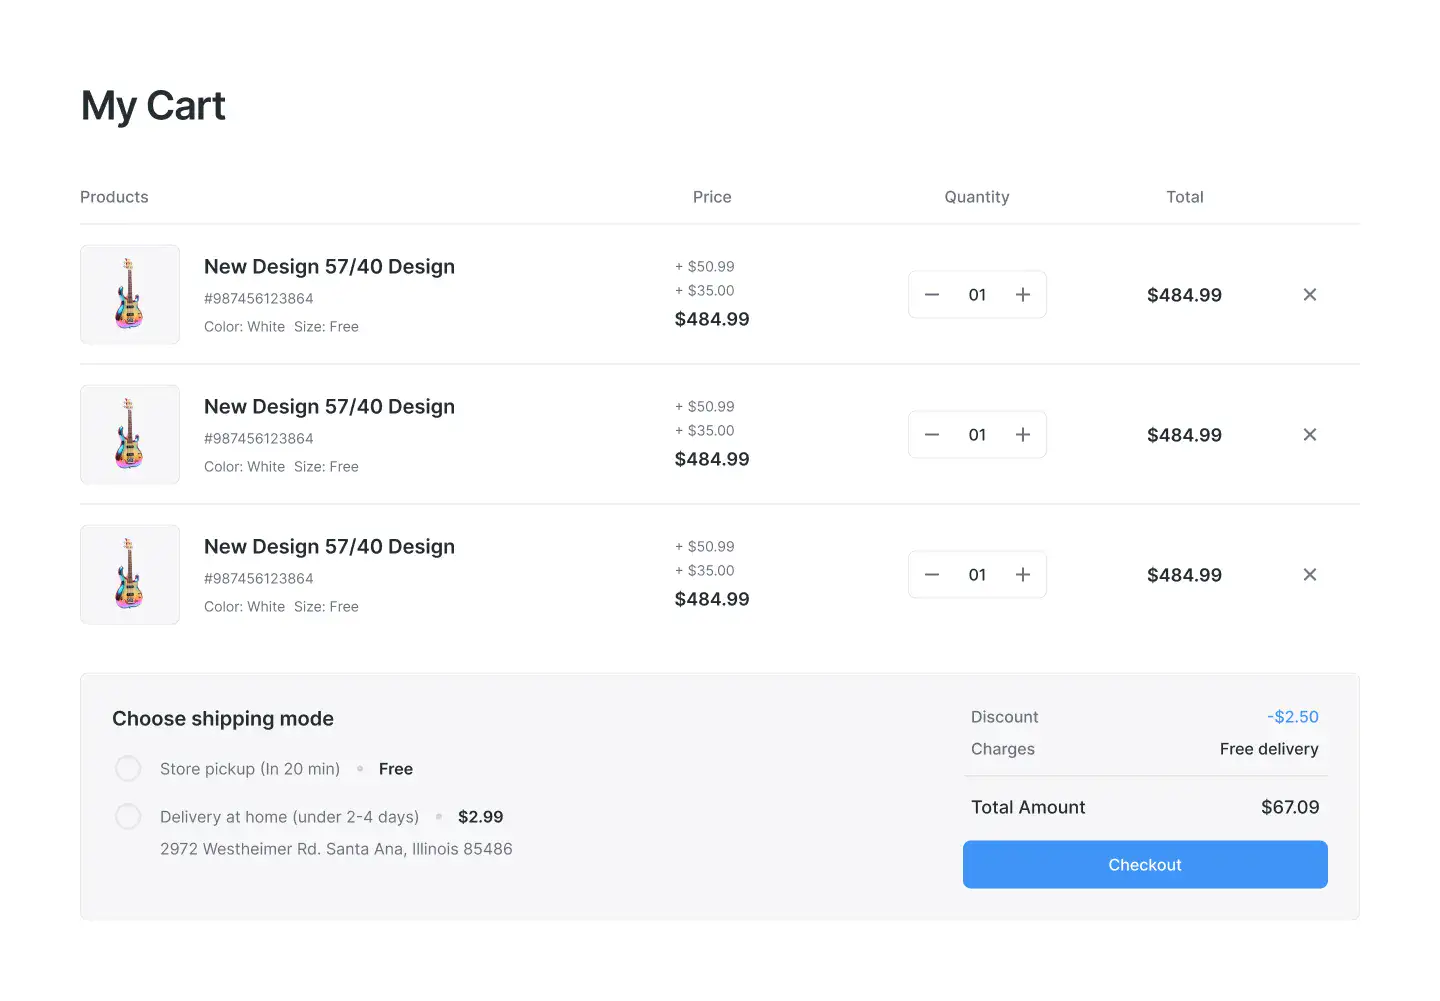This screenshot has height=1001, width=1440.
Task: Click the $67.09 total amount
Action: click(x=1290, y=807)
